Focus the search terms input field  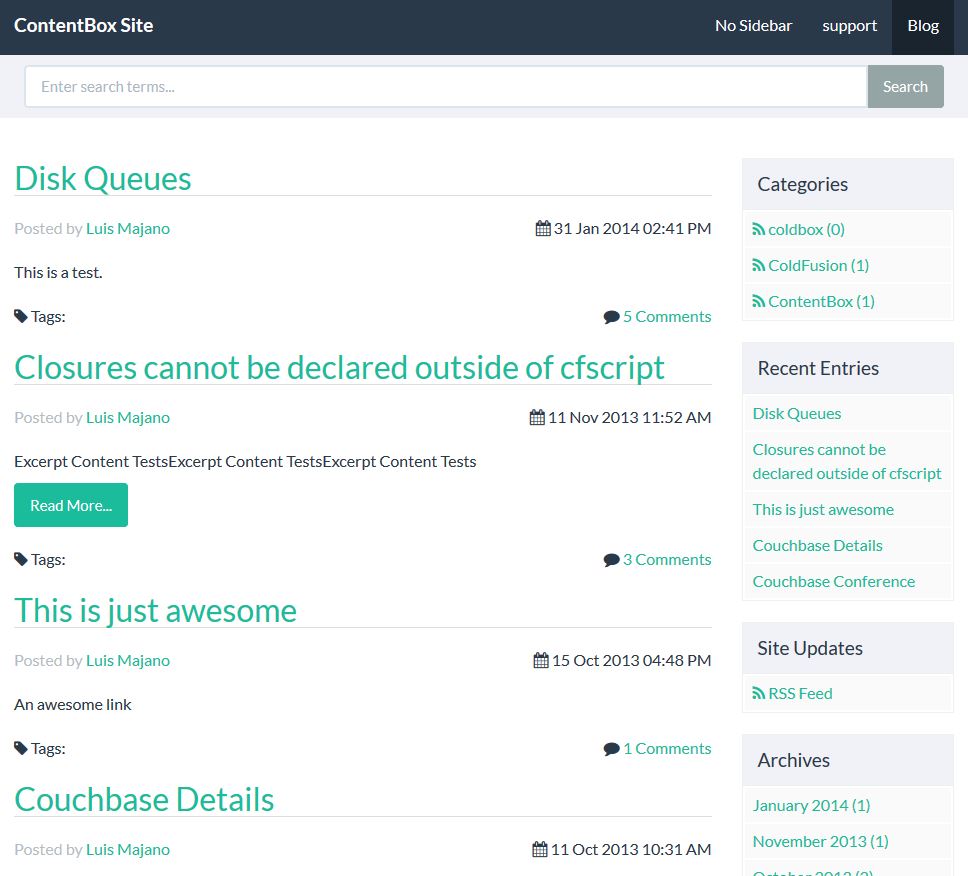445,87
